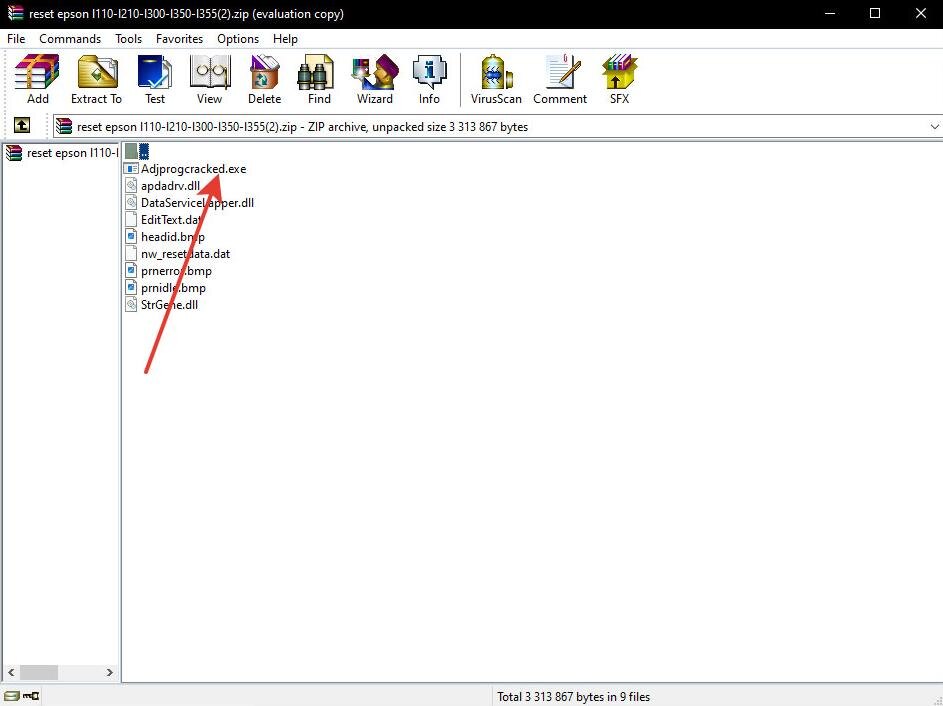Select Adjprogcracked.exe in the file list
The height and width of the screenshot is (706, 943).
click(x=193, y=168)
